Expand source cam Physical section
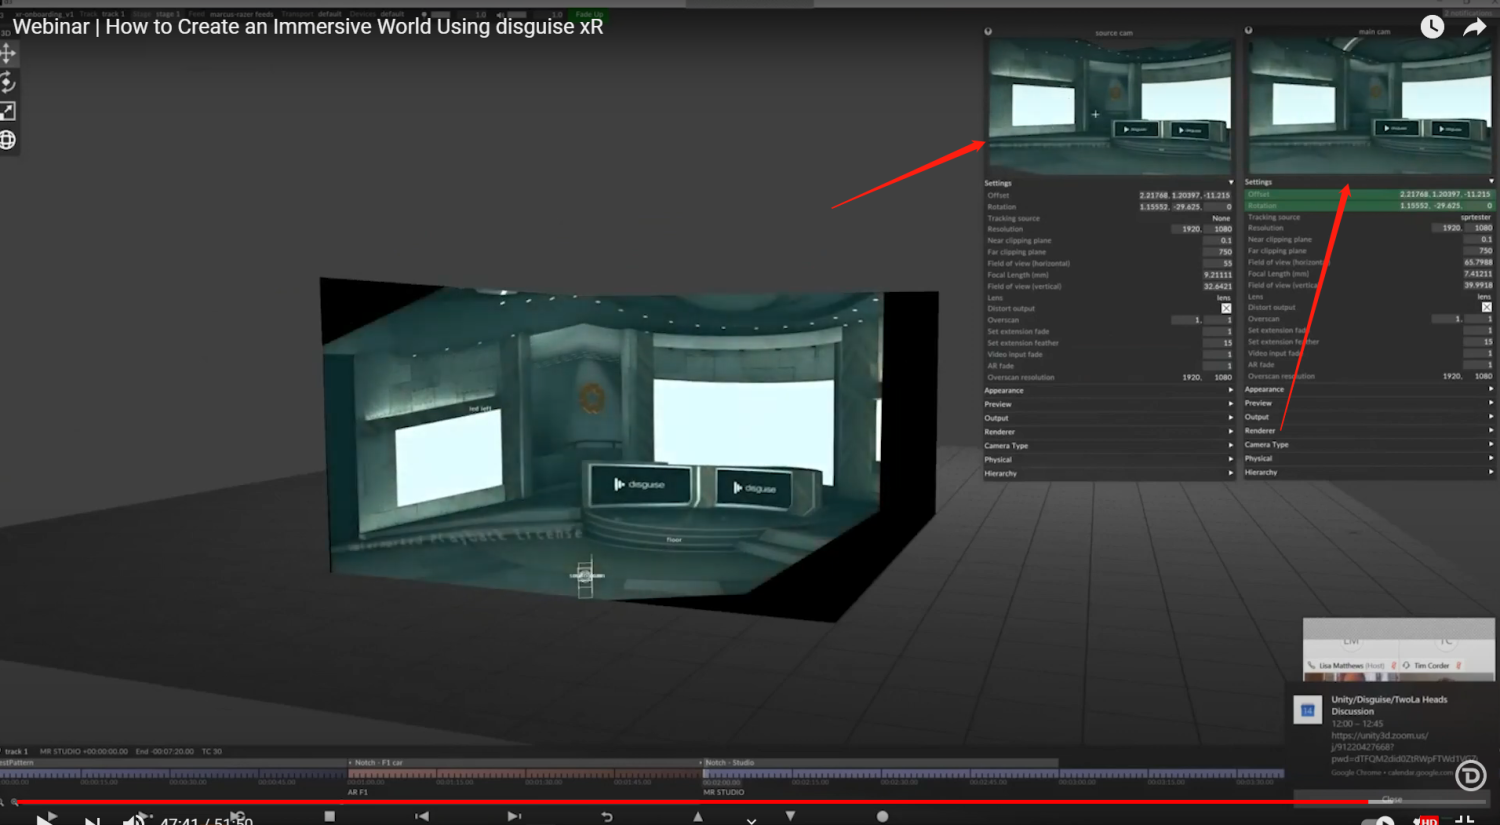Viewport: 1500px width, 825px height. (1109, 459)
